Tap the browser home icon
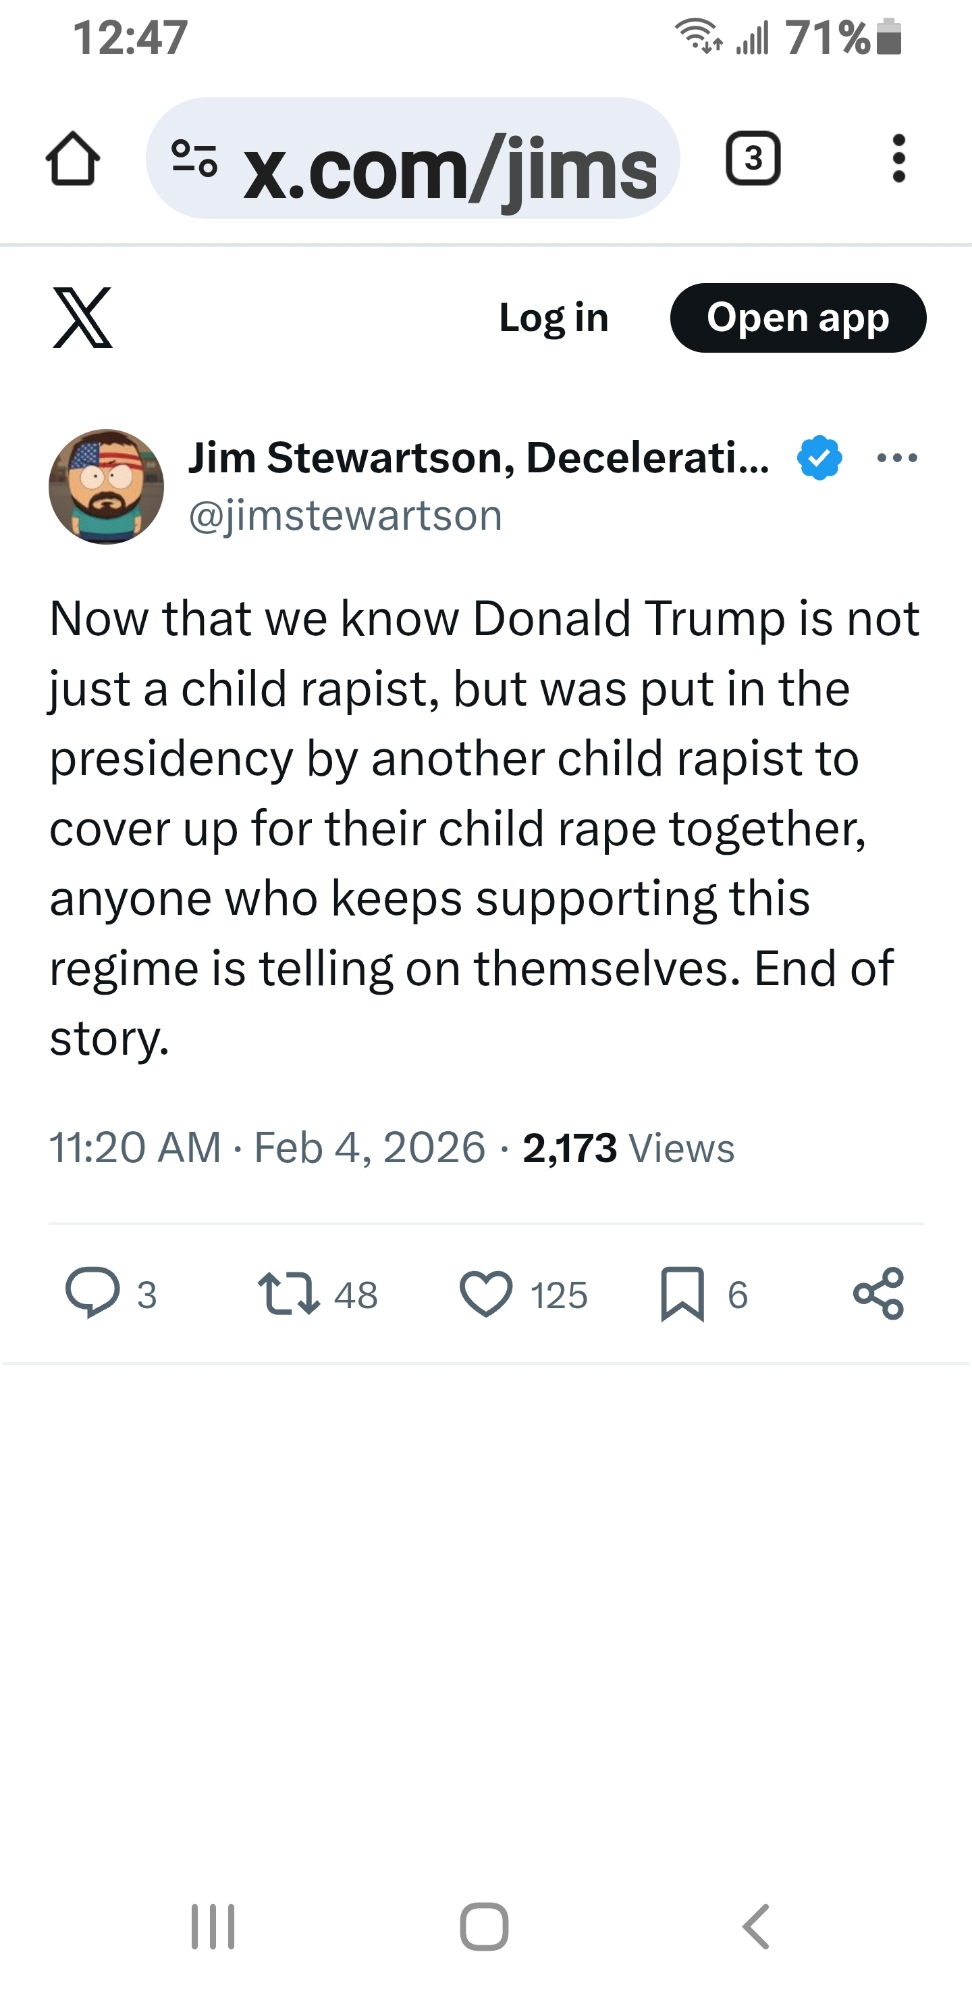This screenshot has height=2000, width=972. point(73,159)
